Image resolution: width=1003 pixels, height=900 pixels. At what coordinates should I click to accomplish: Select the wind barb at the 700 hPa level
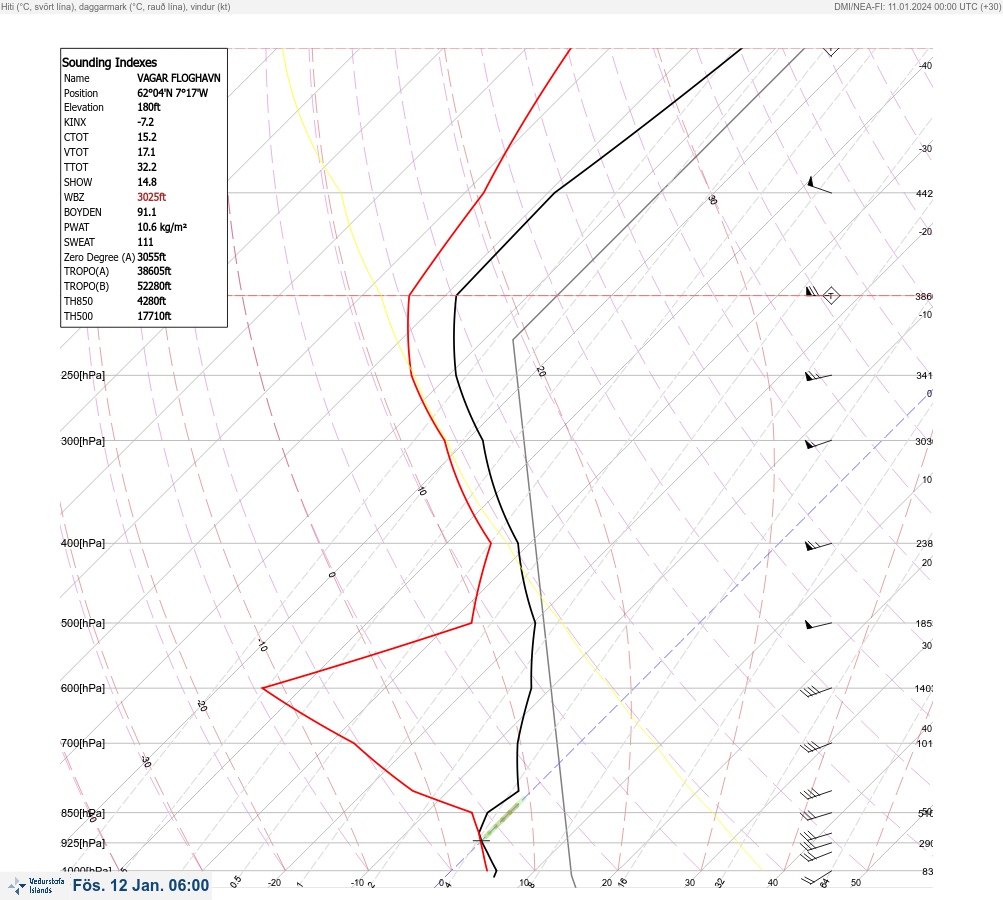coord(816,746)
